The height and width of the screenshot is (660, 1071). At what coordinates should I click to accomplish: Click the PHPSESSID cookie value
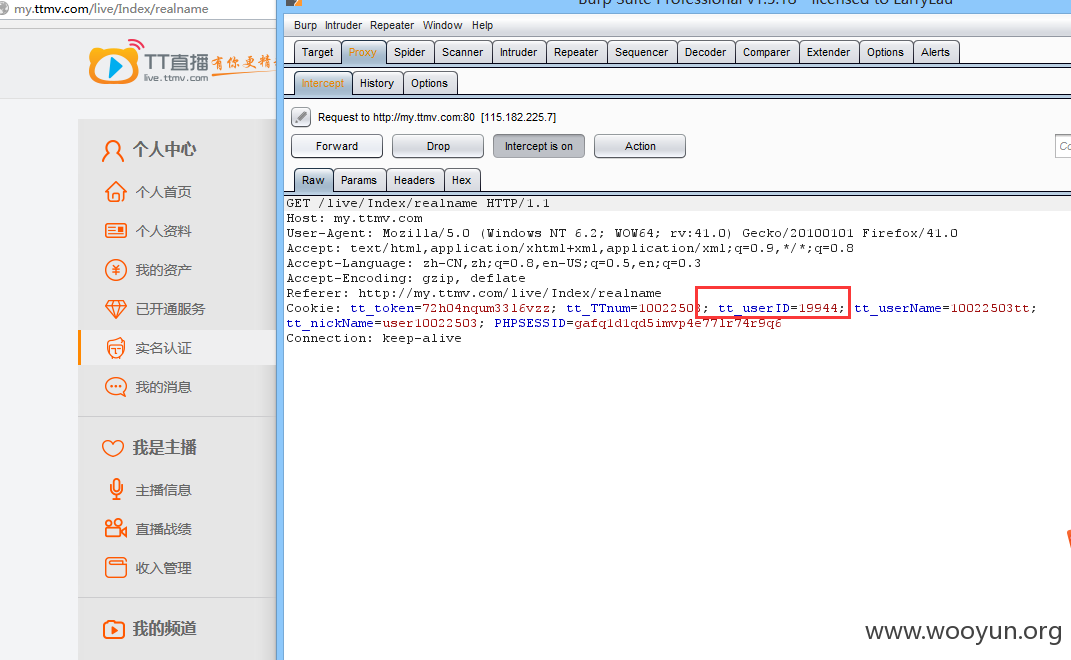pos(678,323)
